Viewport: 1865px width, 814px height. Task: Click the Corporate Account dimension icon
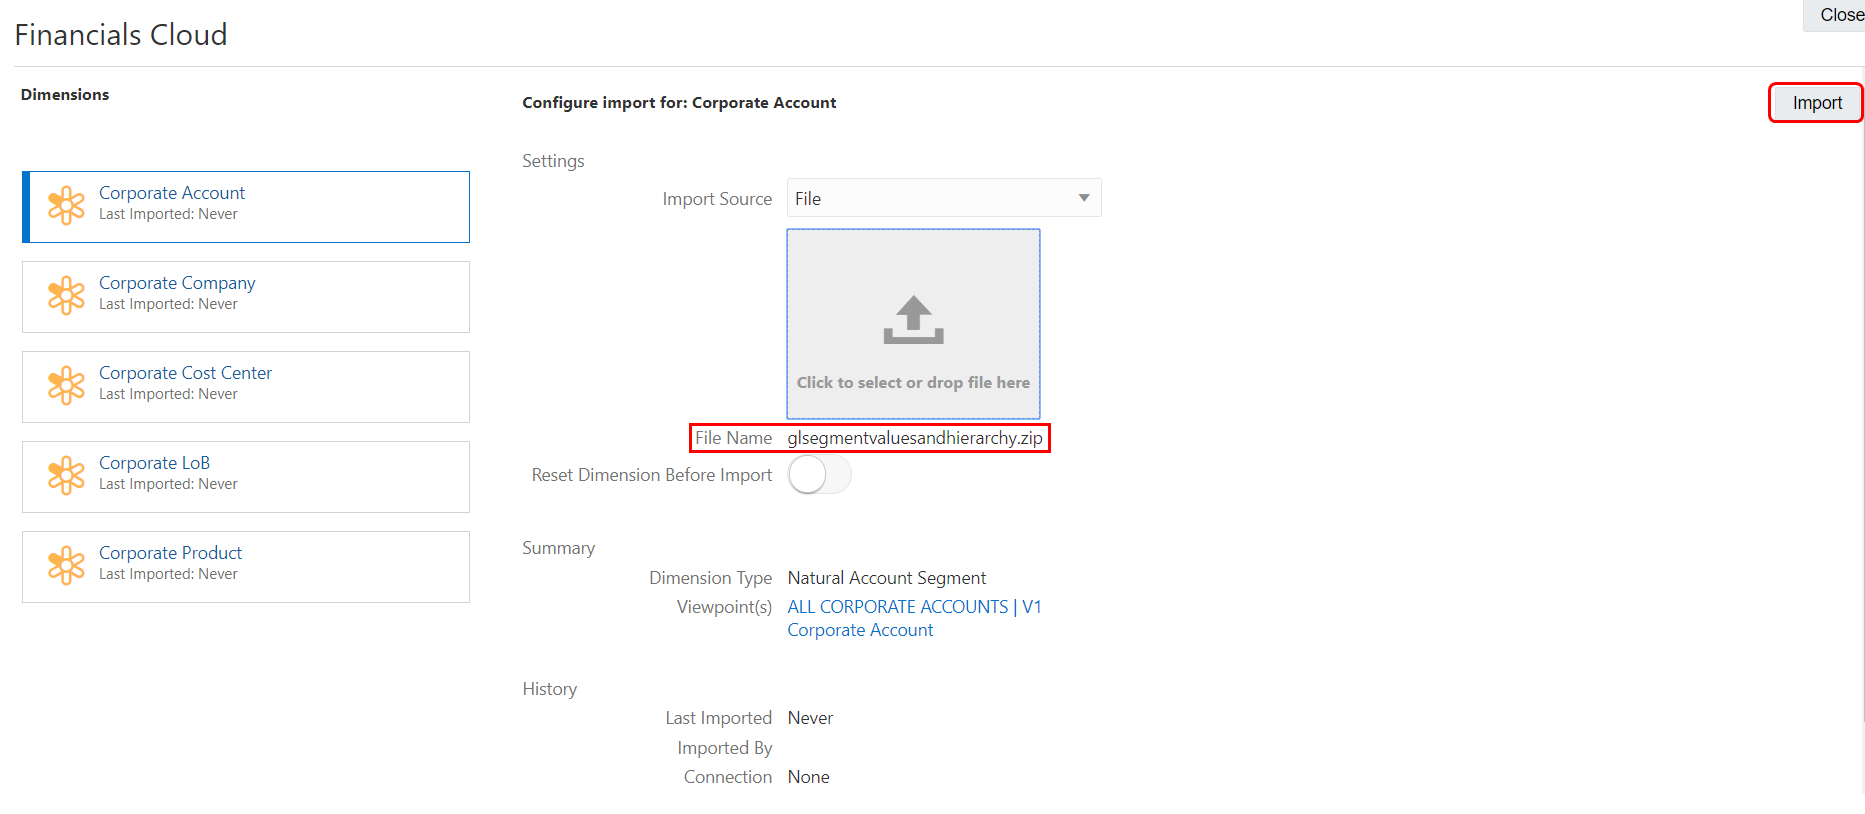pos(66,205)
